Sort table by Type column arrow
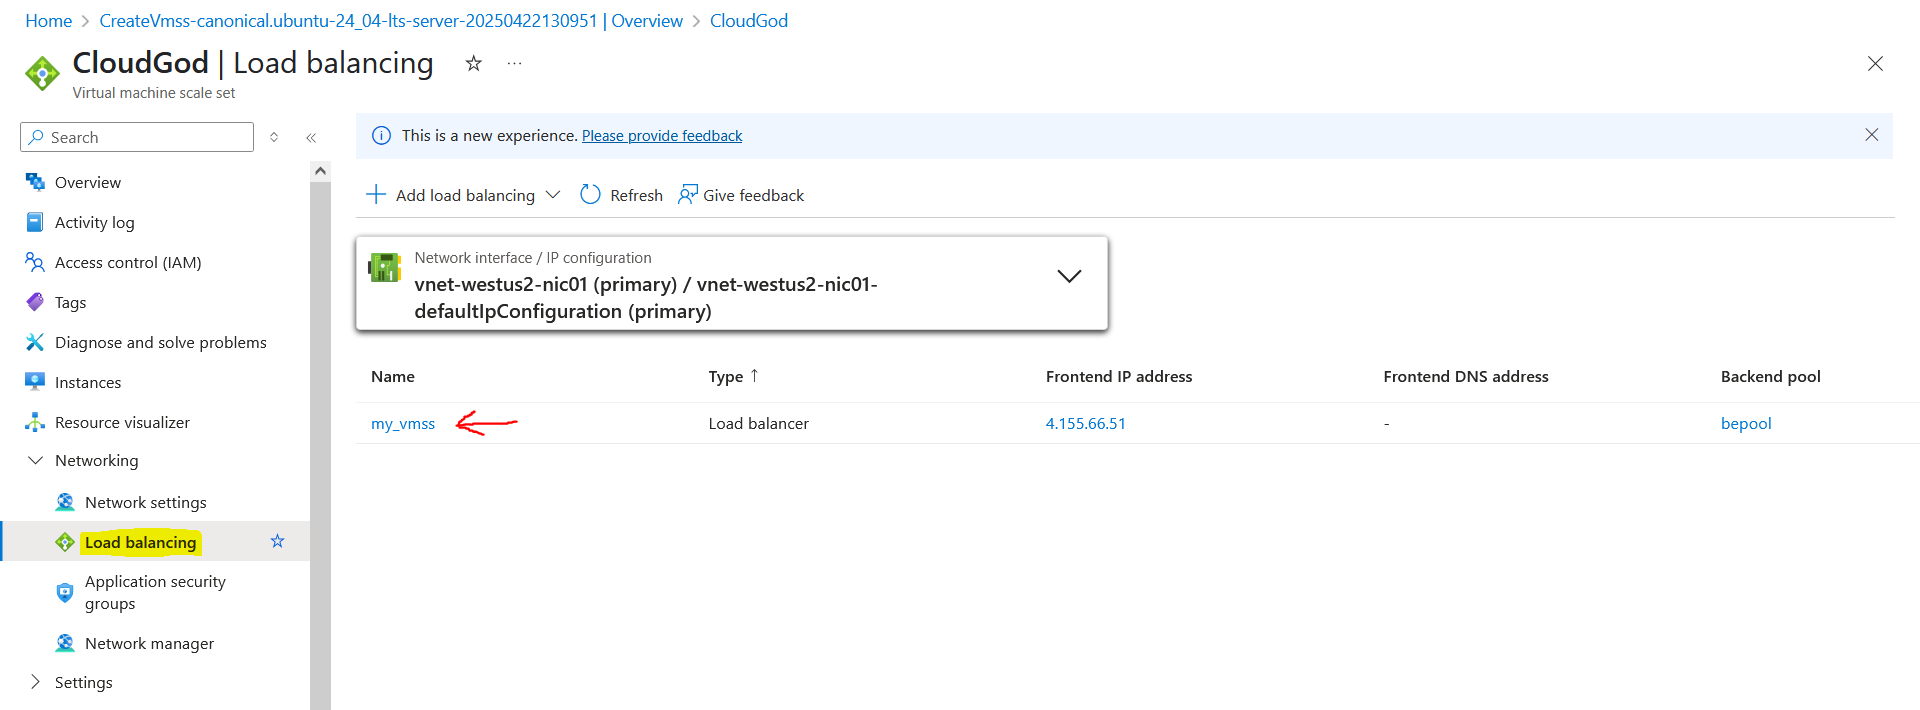Viewport: 1920px width, 710px height. [755, 376]
